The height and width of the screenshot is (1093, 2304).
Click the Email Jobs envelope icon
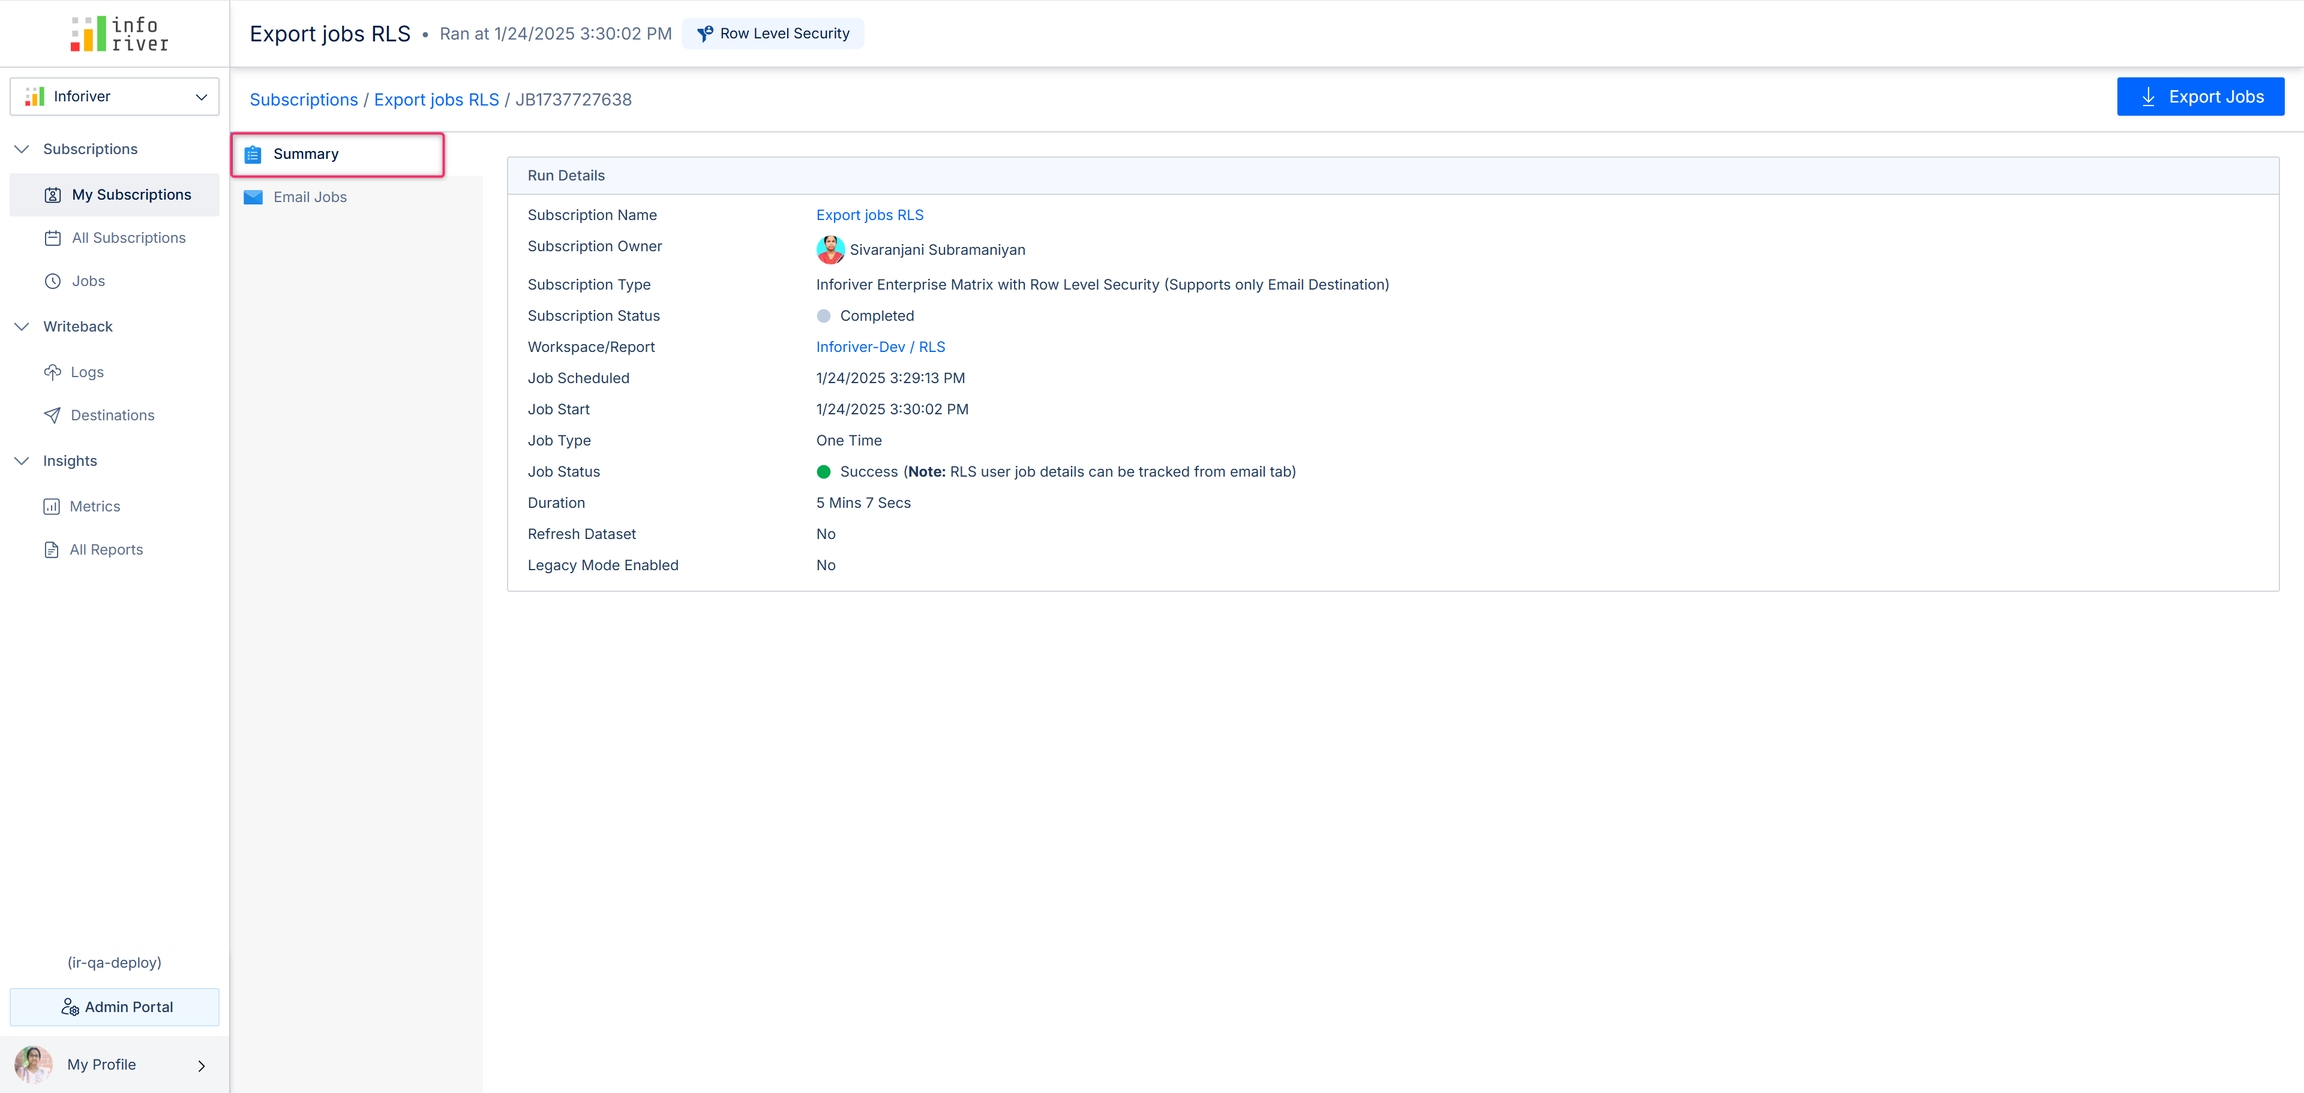254,198
